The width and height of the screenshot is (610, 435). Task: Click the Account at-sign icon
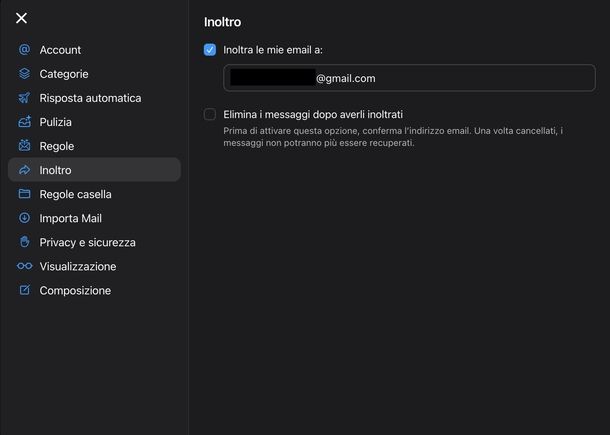[24, 49]
